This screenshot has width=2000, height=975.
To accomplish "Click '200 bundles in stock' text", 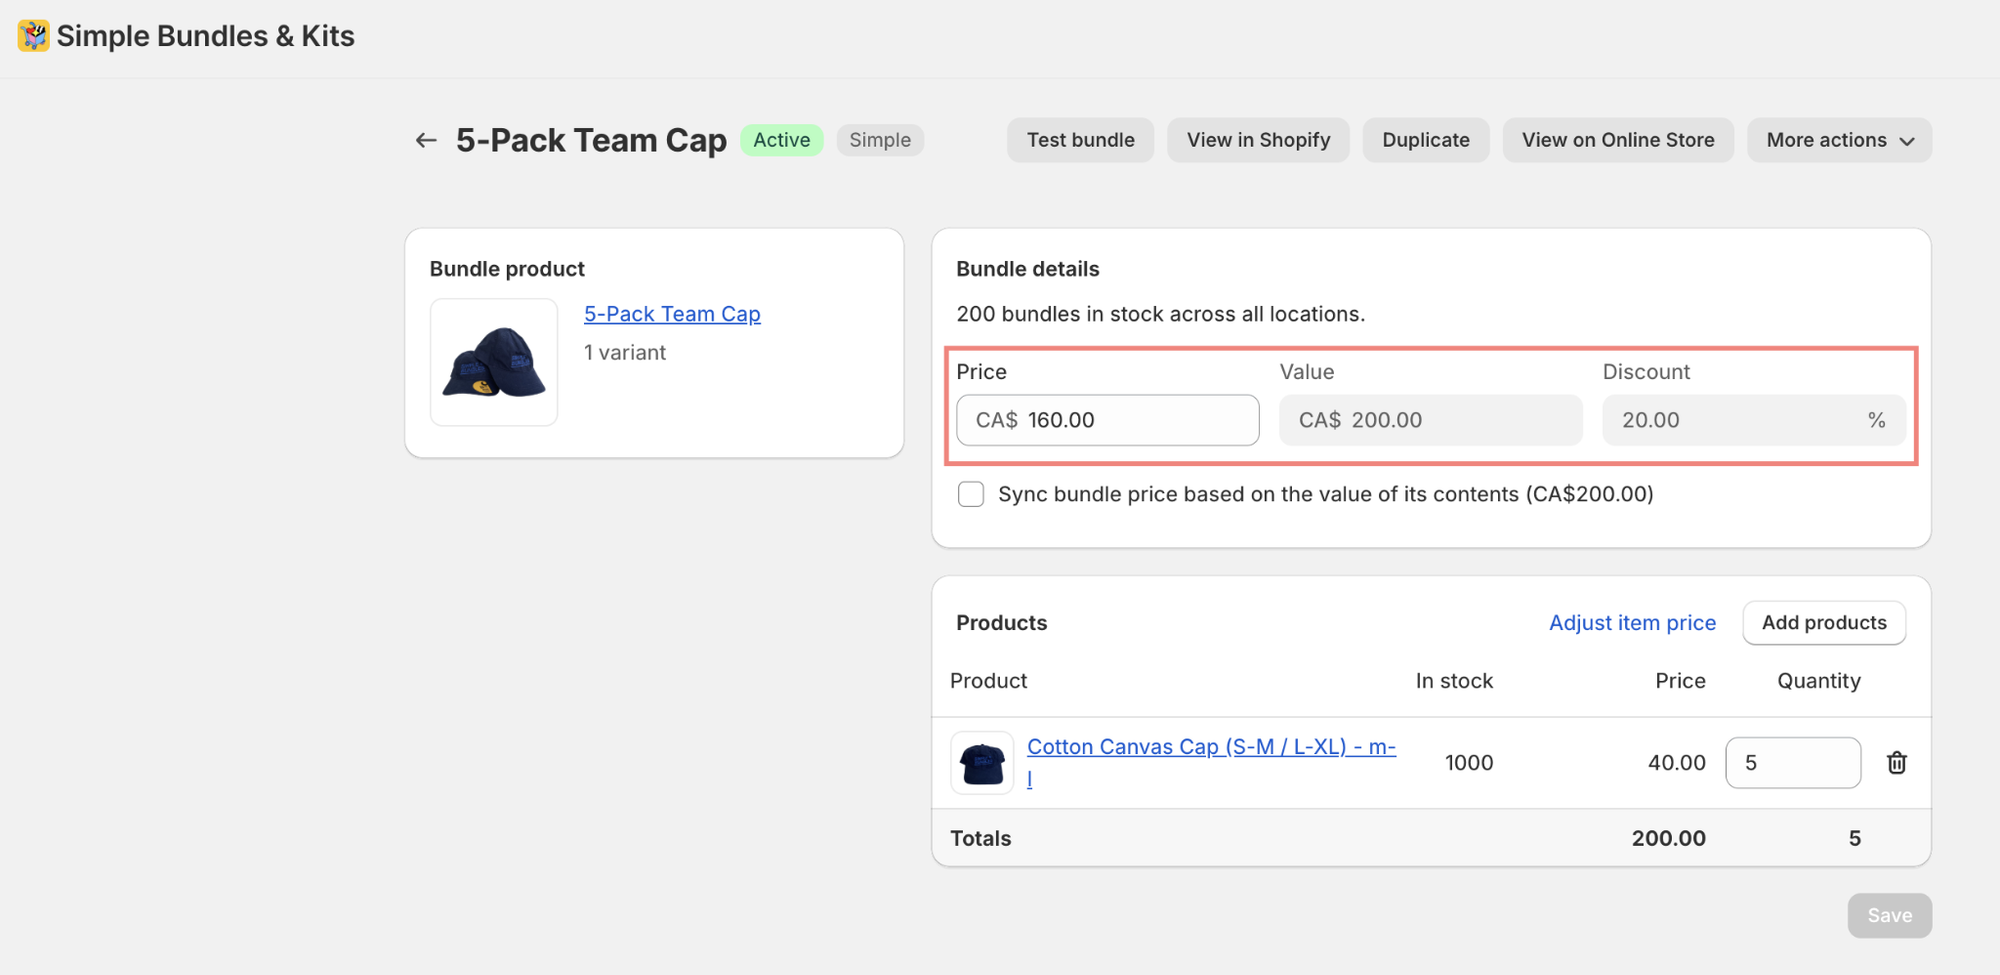I will click(1160, 314).
